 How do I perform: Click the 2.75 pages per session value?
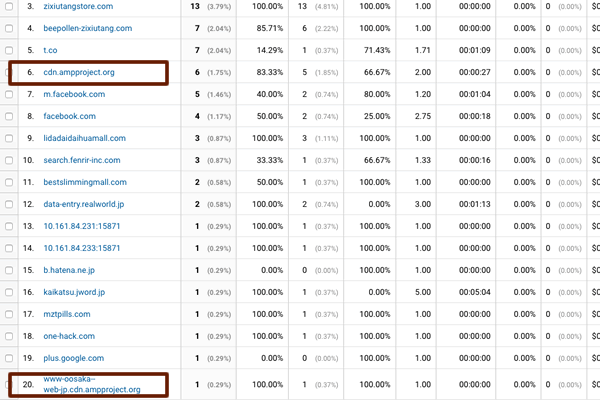(423, 116)
